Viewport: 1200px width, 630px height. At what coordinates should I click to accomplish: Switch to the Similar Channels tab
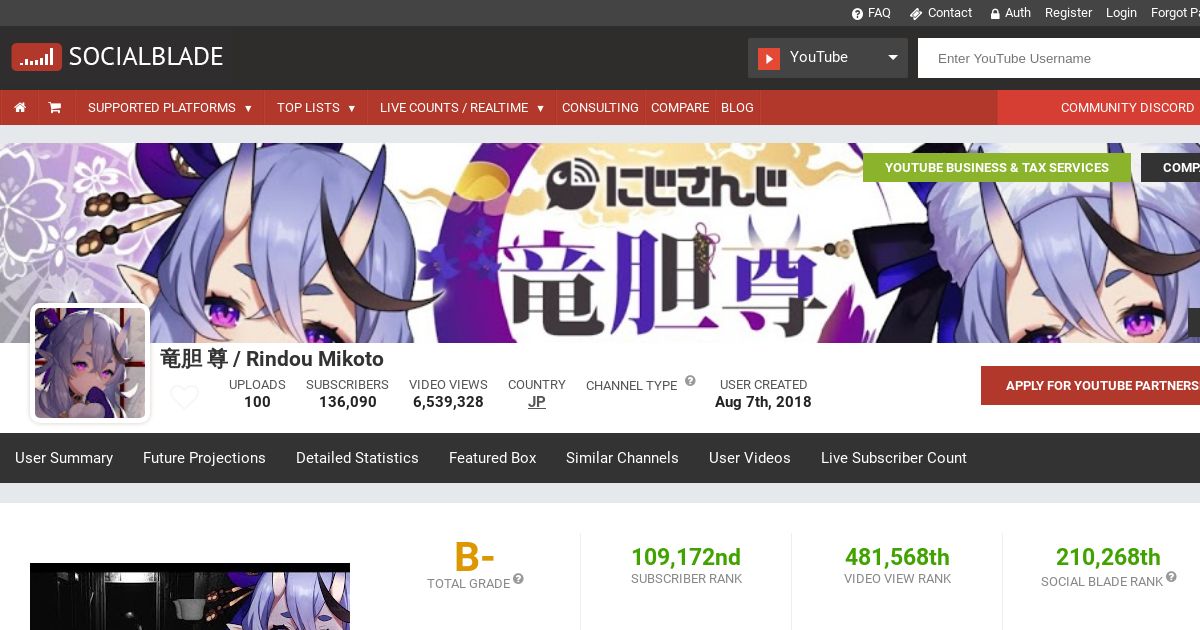point(622,458)
